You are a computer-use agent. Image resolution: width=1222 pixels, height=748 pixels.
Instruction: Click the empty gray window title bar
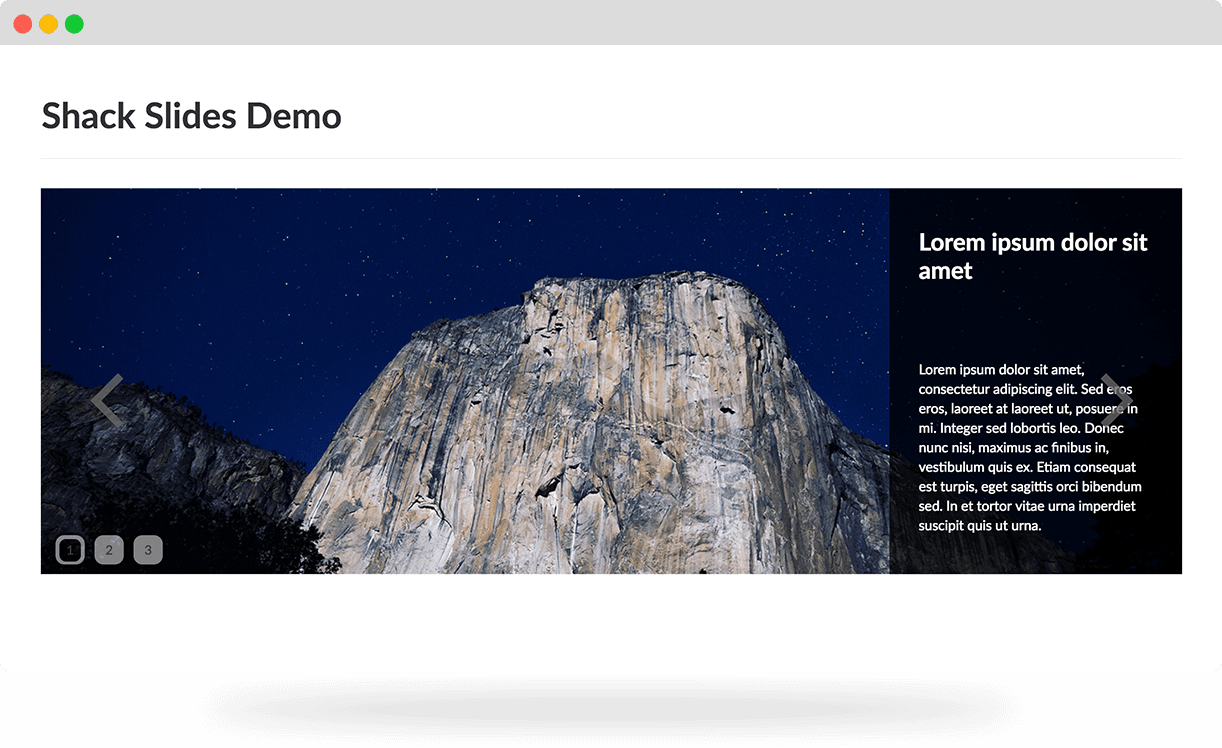pos(600,22)
